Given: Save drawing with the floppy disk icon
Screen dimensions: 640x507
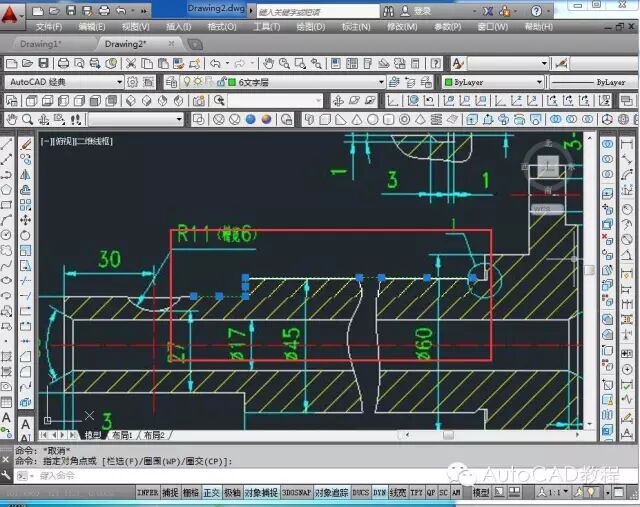Looking at the screenshot, I should click(x=43, y=63).
